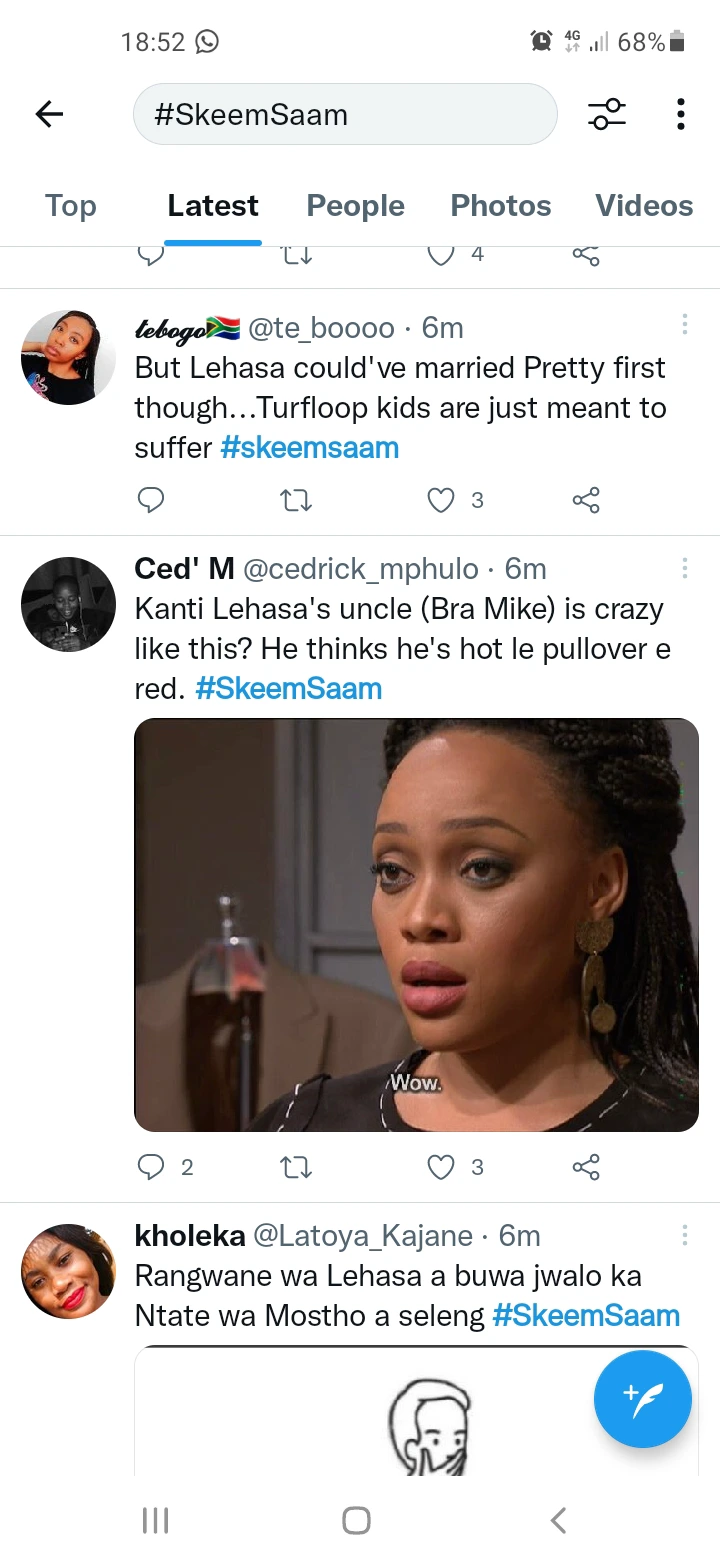Retweet cedrick_mphulo's Bra Mike tweet
720x1560 pixels.
click(296, 1166)
